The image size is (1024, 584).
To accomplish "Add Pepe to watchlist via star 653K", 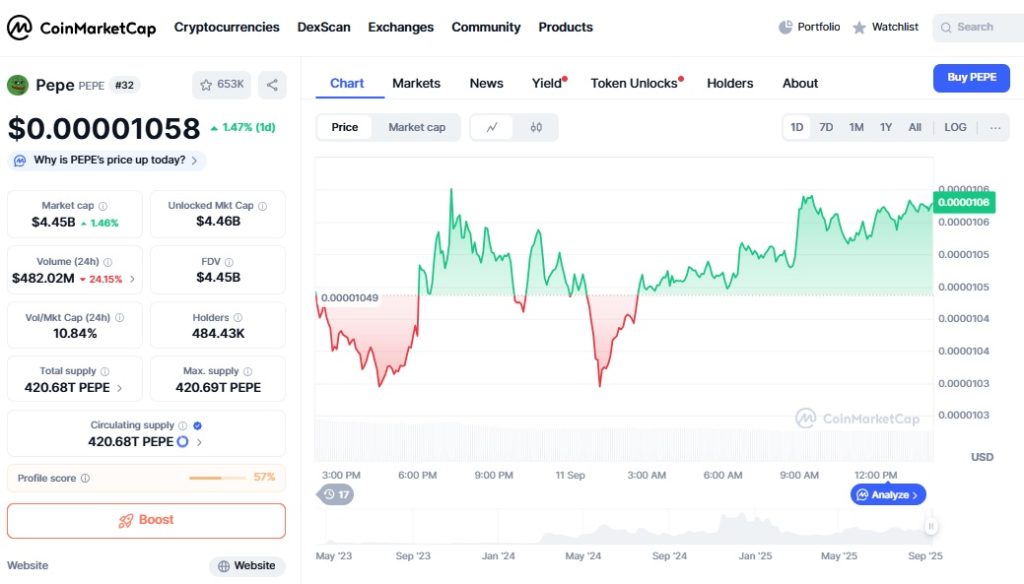I will 221,85.
